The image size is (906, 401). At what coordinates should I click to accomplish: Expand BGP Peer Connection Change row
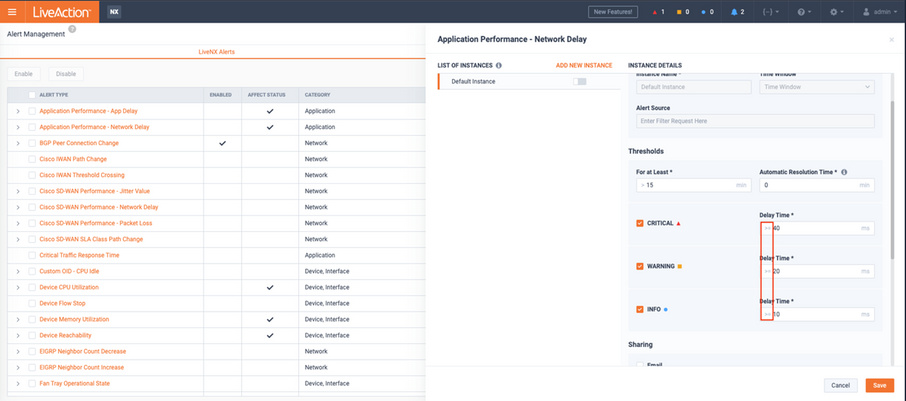18,143
